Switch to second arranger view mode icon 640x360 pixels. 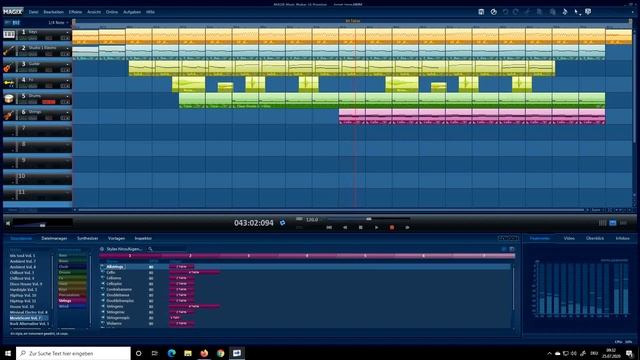[x=16, y=22]
